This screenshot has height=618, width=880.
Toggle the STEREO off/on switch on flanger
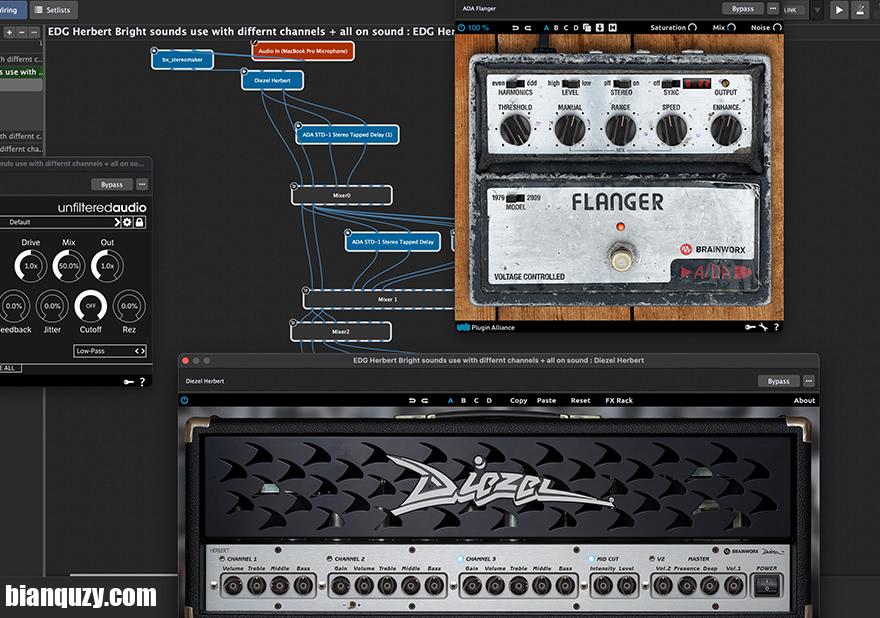(x=622, y=83)
